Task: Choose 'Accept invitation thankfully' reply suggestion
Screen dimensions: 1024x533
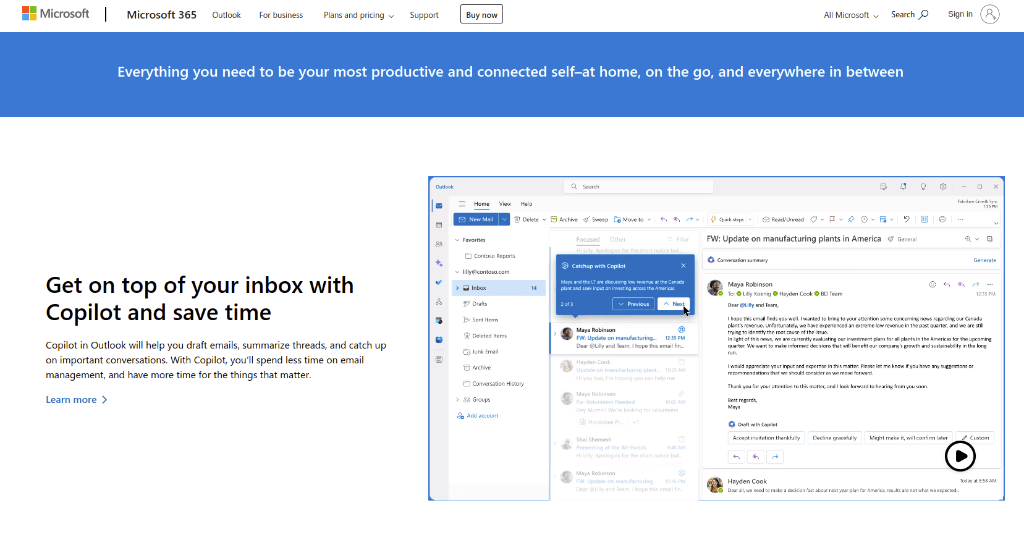Action: tap(766, 438)
